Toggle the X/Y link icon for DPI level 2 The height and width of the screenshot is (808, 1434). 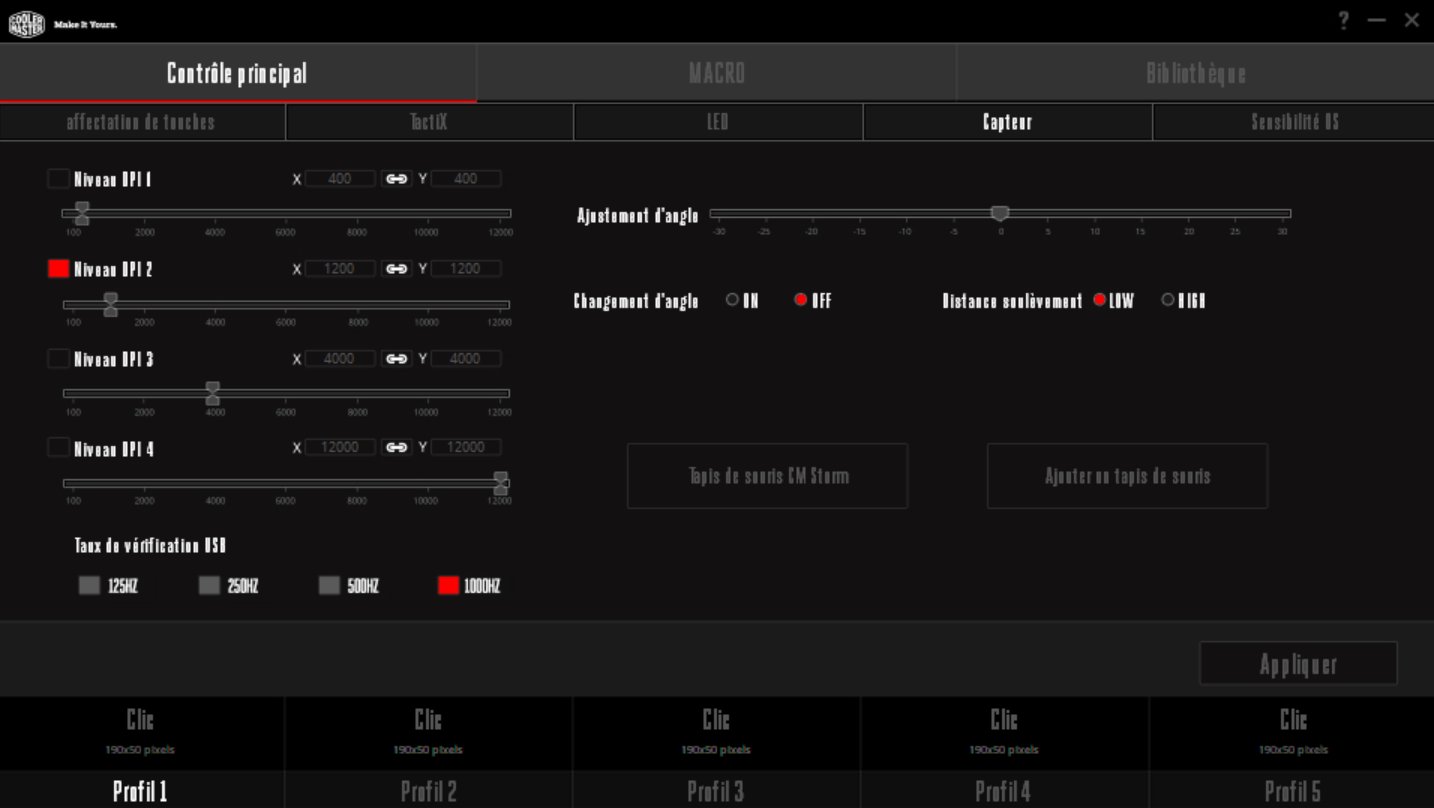click(x=397, y=269)
